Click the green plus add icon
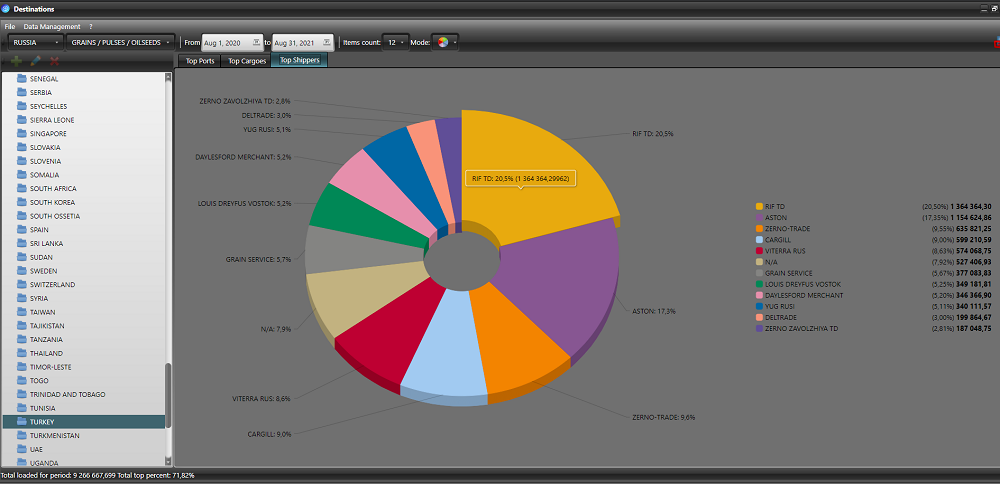Viewport: 1000px width, 484px height. tap(17, 61)
